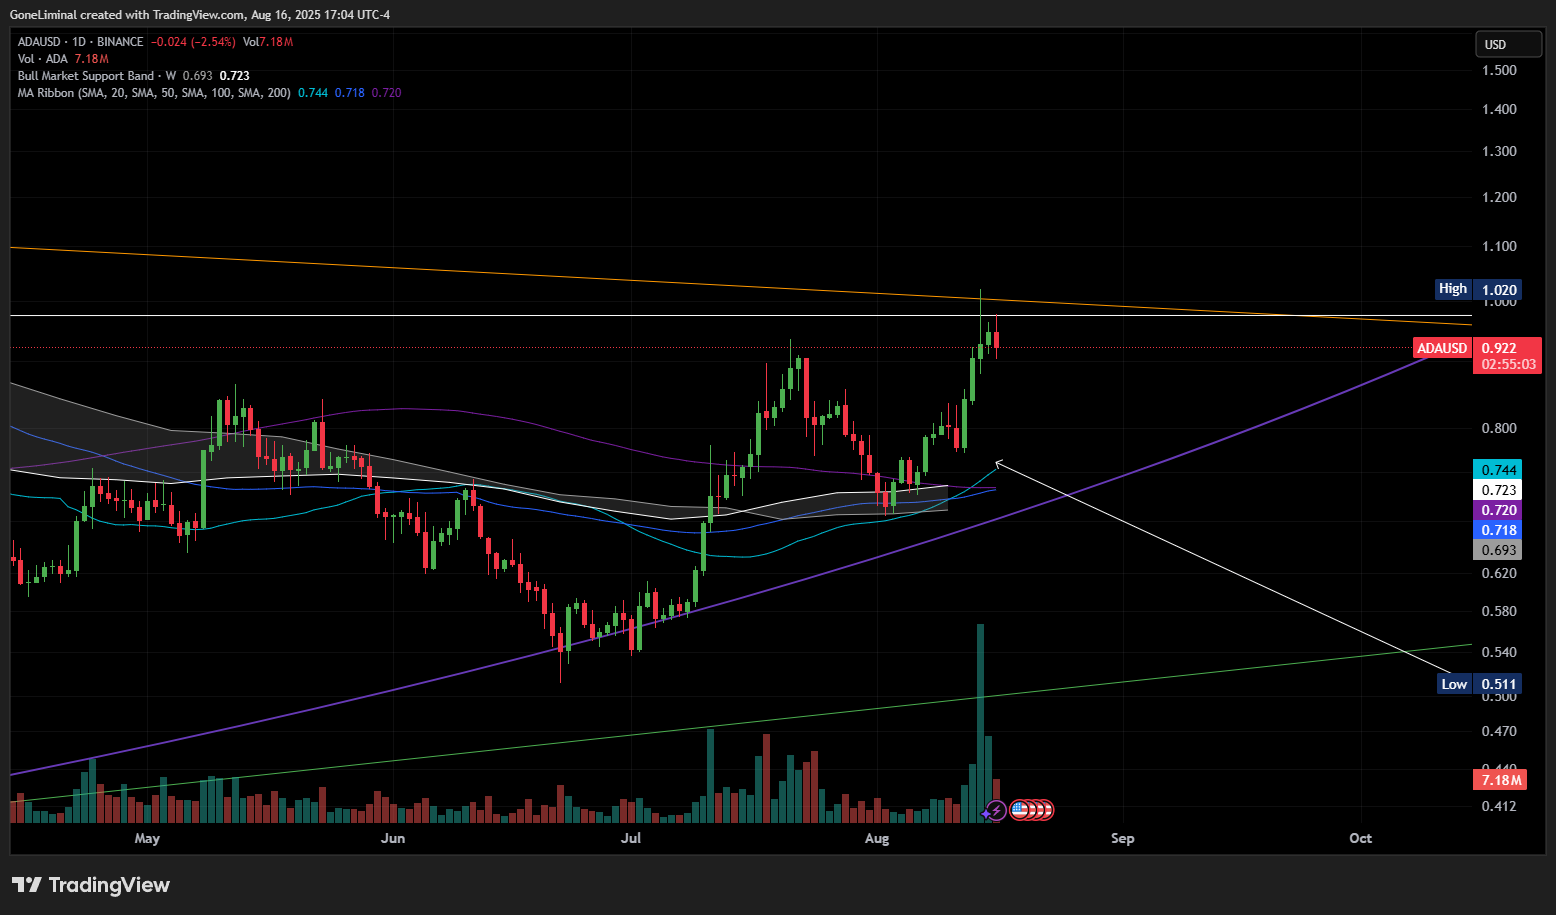Click the 0.800 price scale label
The width and height of the screenshot is (1556, 915).
click(x=1499, y=428)
